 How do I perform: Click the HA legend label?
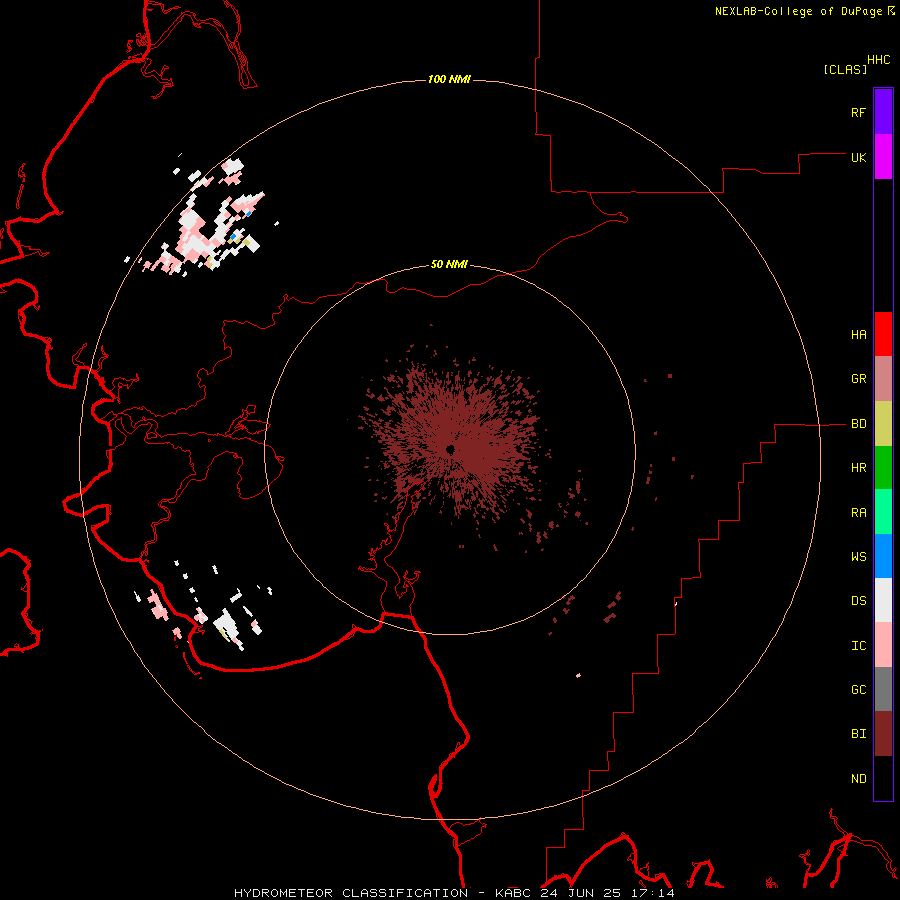858,335
